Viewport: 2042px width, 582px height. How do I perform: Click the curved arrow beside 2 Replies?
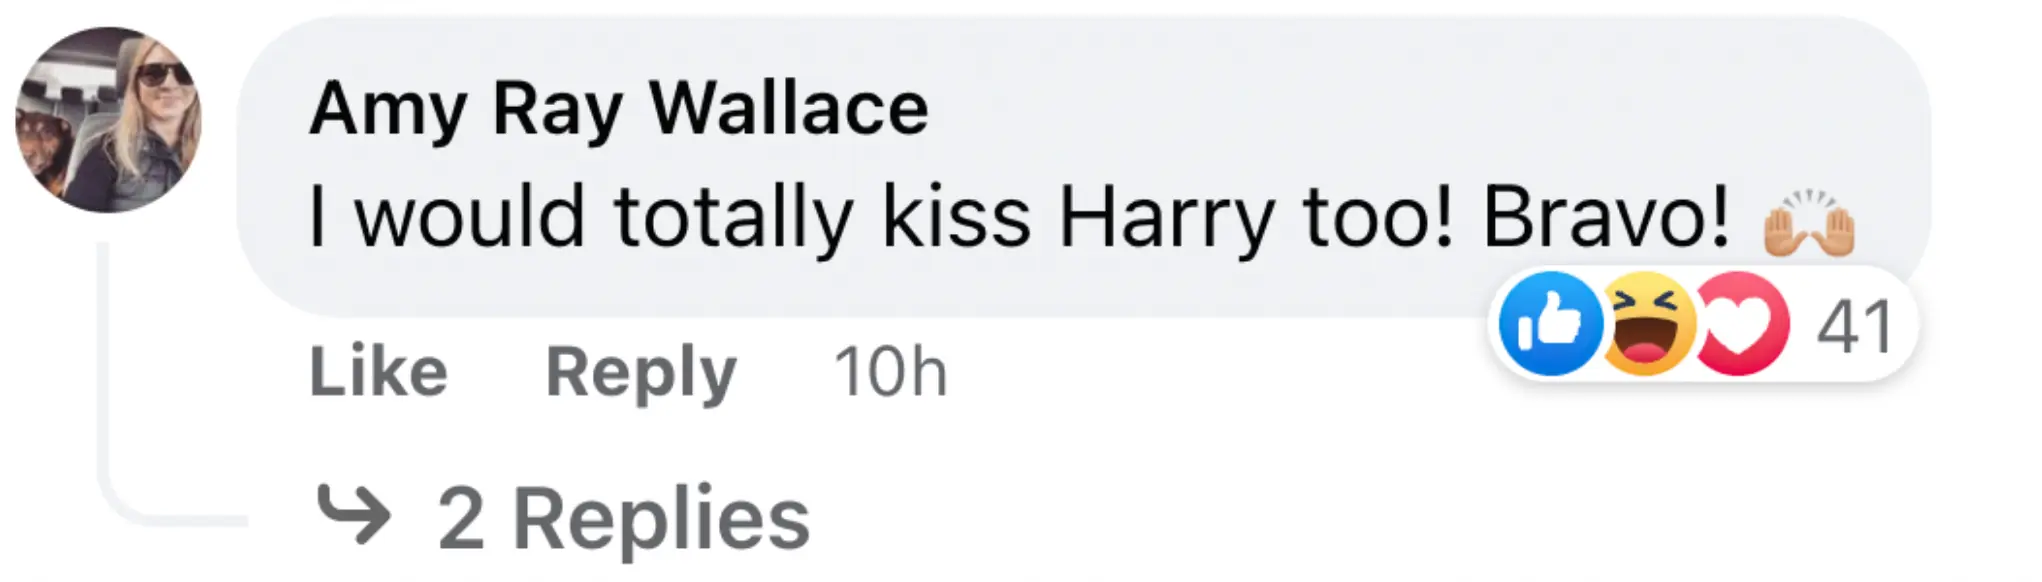(x=353, y=514)
